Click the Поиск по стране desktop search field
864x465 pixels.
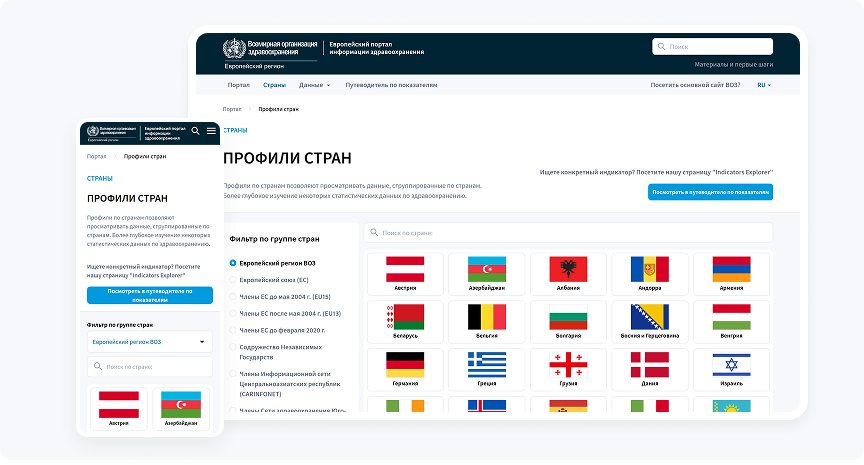click(568, 232)
